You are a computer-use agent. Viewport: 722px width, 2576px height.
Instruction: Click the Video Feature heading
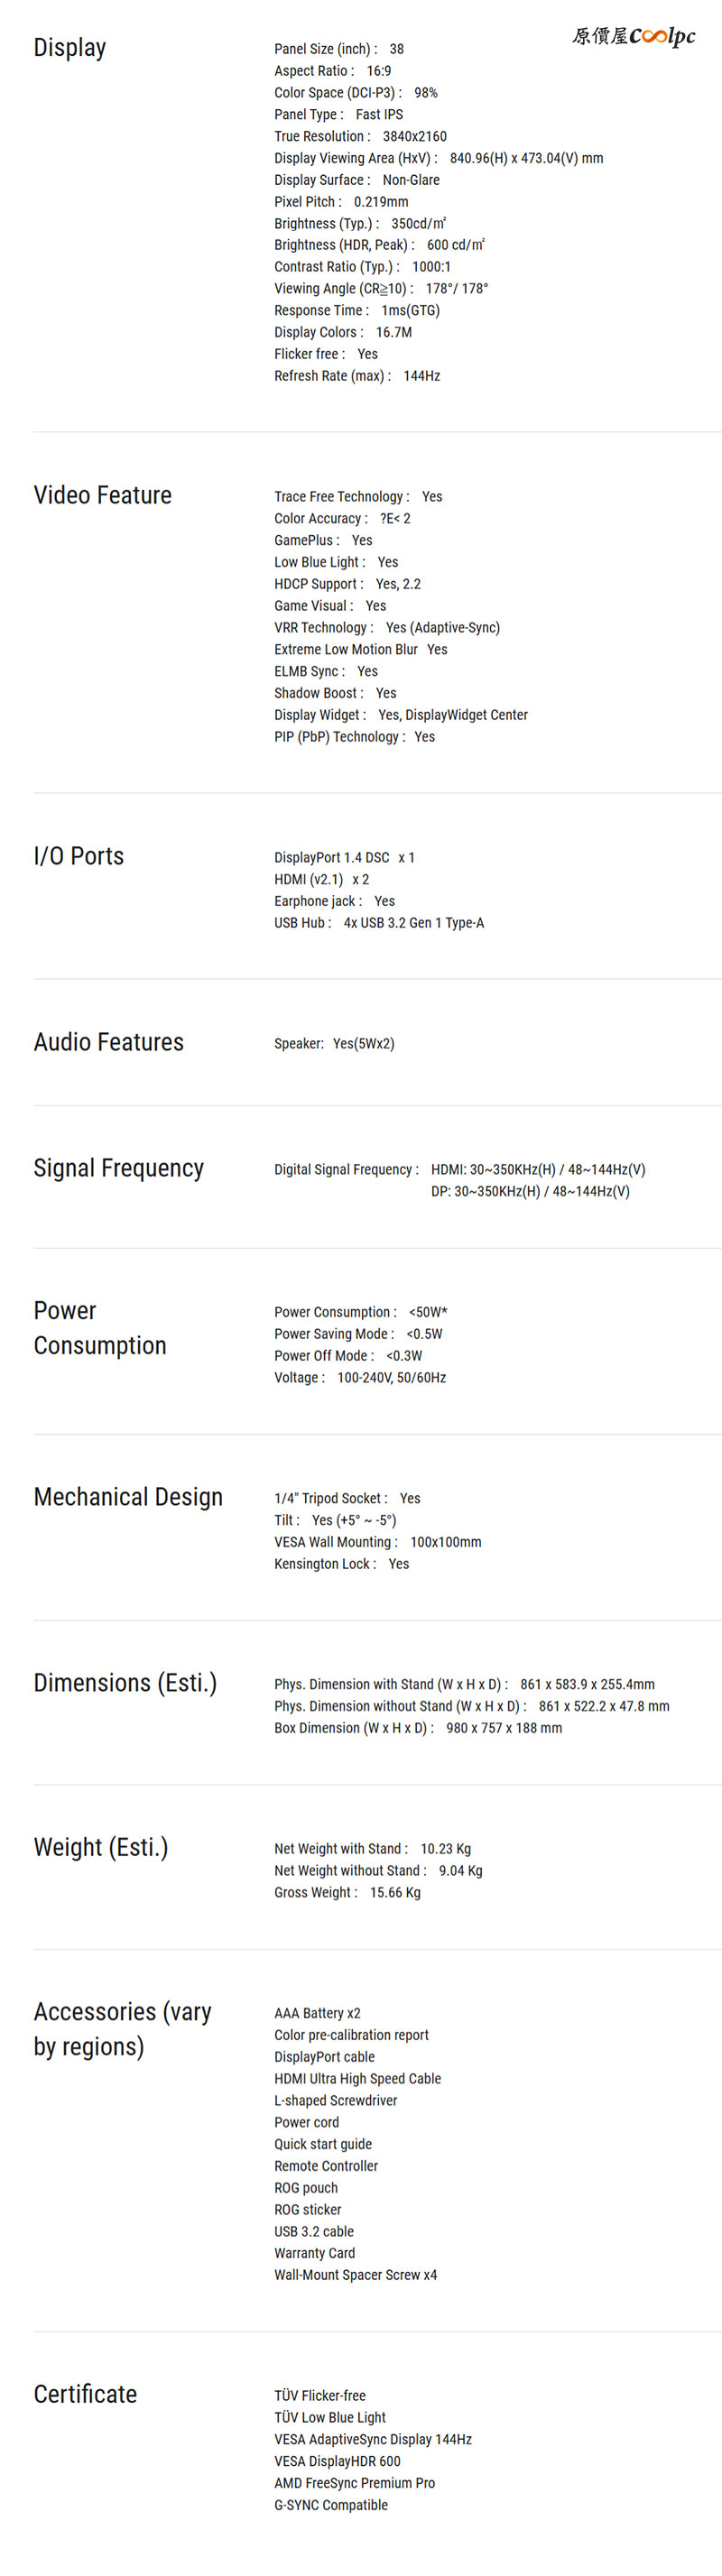point(103,495)
